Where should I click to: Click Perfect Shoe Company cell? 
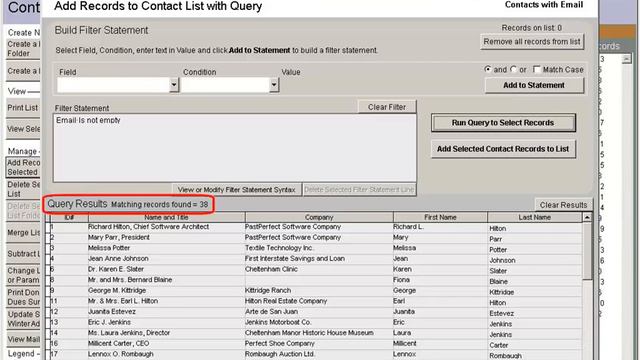319,344
